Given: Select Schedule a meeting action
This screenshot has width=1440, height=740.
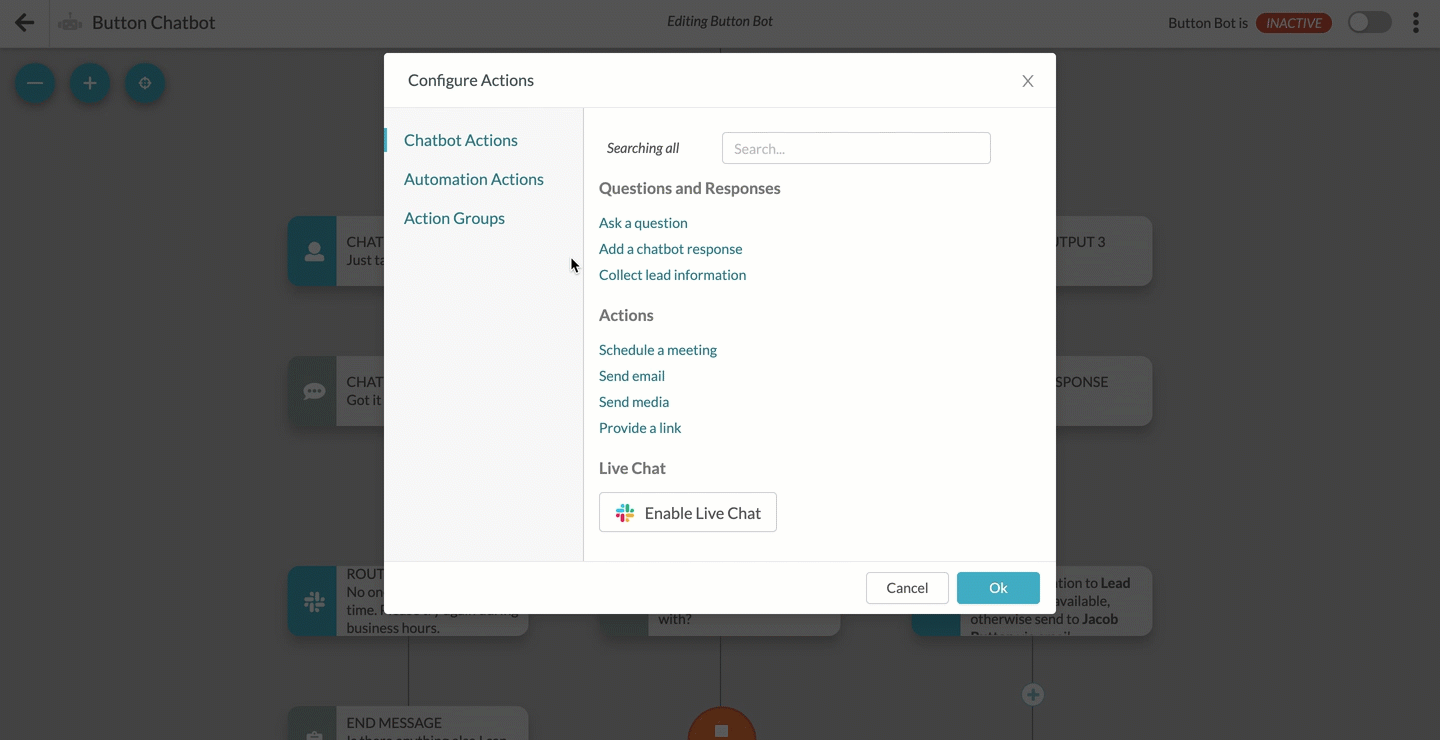Looking at the screenshot, I should (x=658, y=350).
